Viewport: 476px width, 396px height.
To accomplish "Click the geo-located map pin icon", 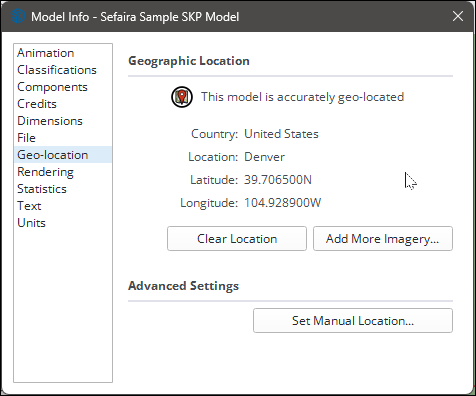I will (x=182, y=97).
